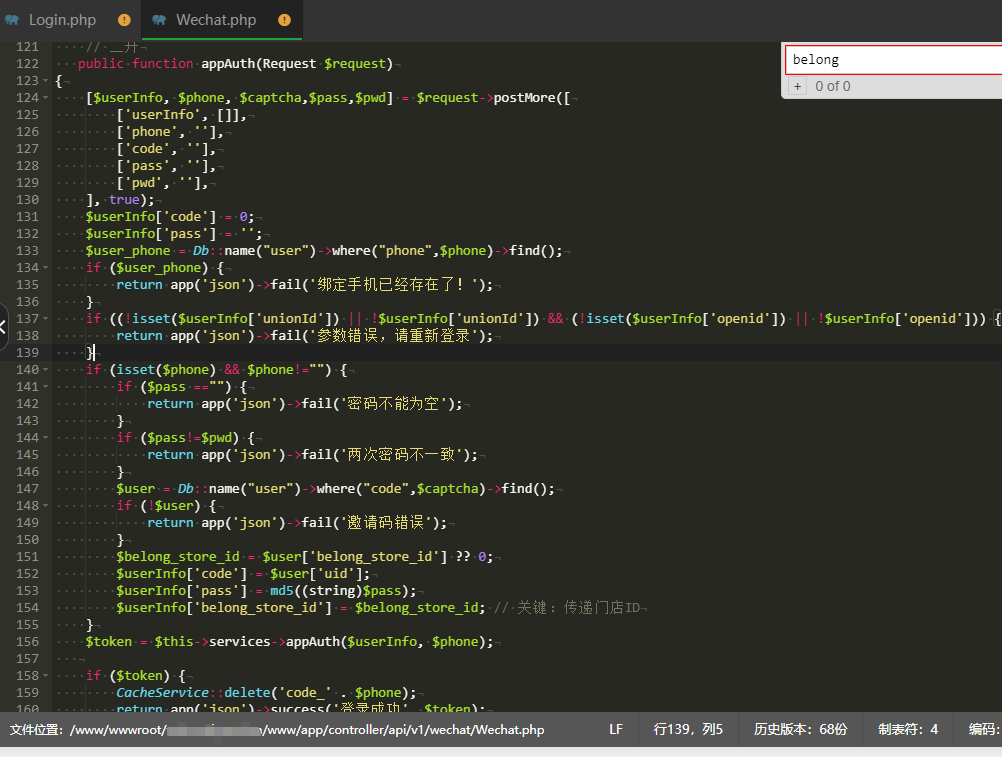Click the left sidebar collapse arrow handle

coord(4,324)
